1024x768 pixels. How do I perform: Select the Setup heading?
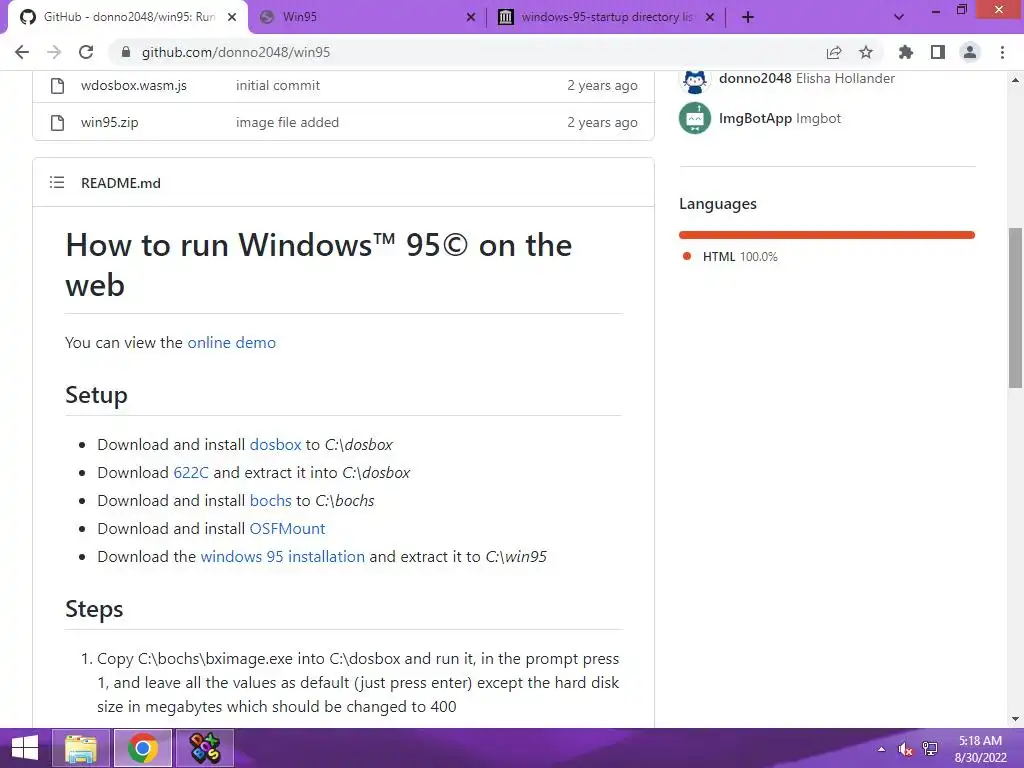(x=96, y=395)
